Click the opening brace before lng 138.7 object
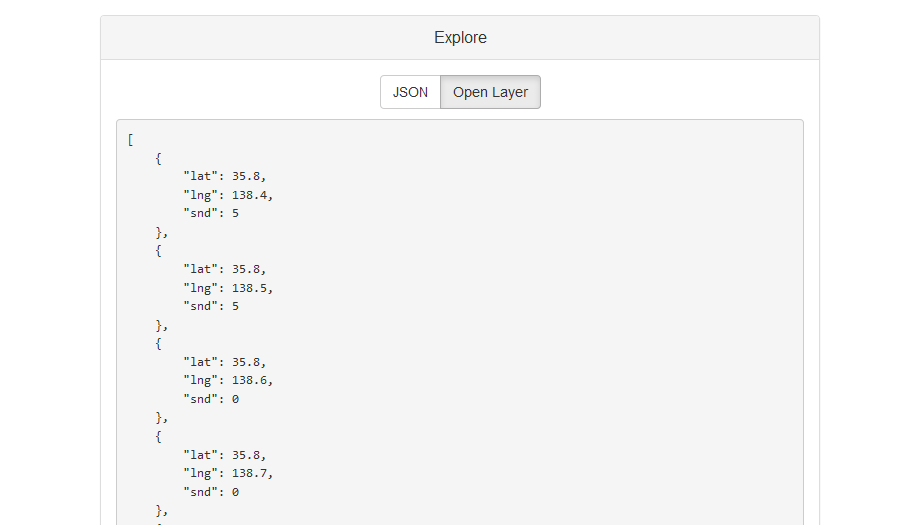Viewport: 923px width, 525px height. tap(158, 436)
